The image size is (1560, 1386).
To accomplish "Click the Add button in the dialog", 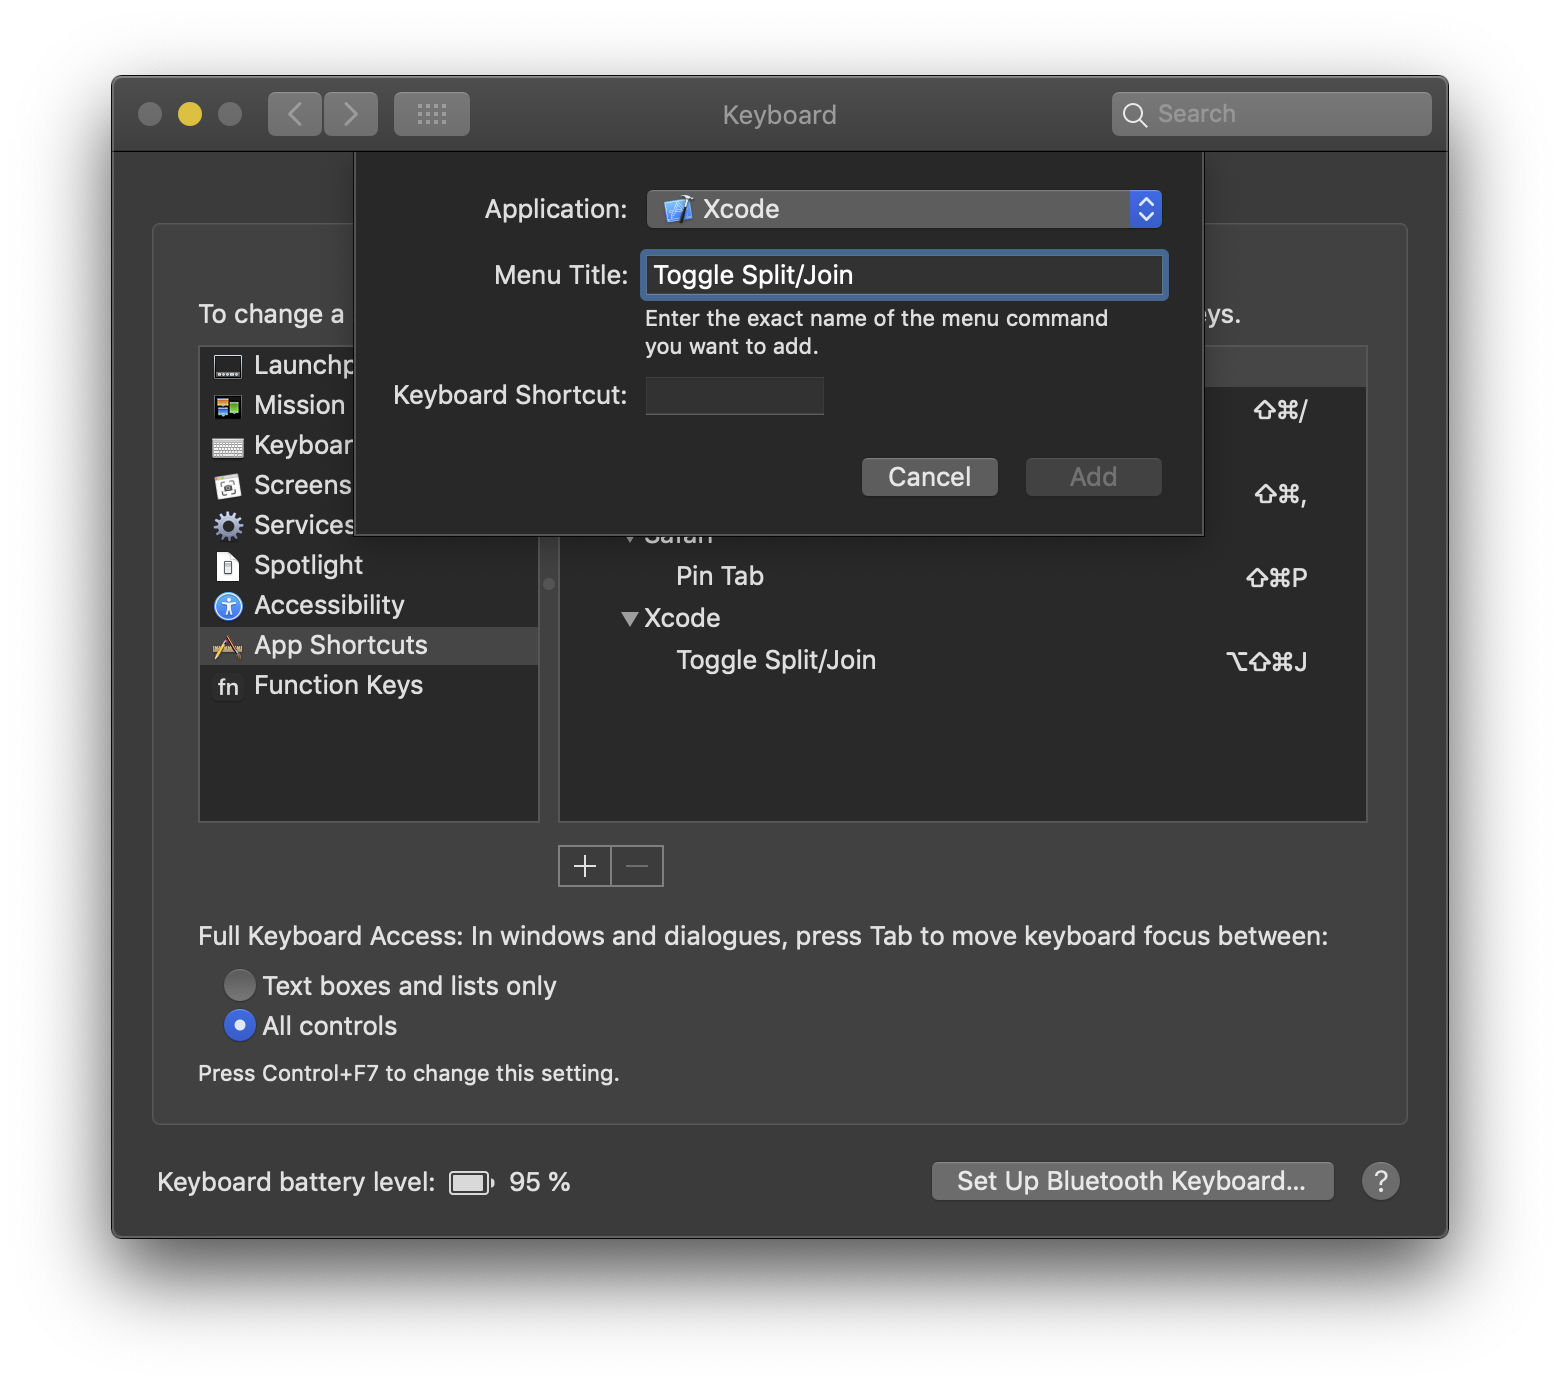I will click(1094, 477).
